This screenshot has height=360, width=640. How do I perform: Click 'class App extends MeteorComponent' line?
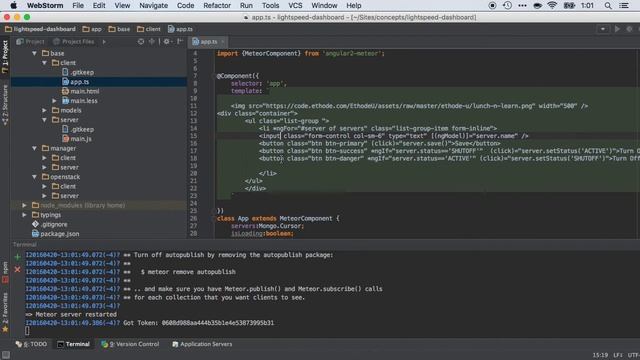tap(278, 218)
